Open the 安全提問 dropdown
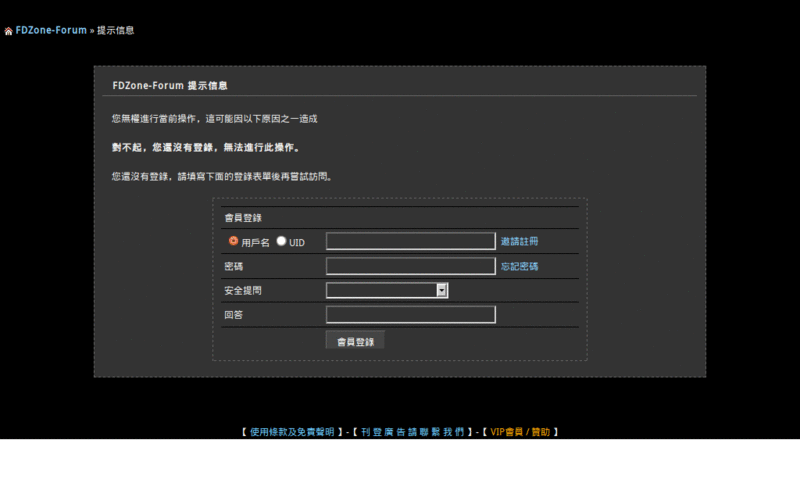800x497 pixels. 387,290
